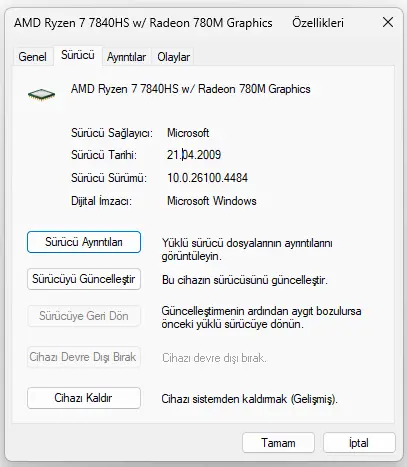This screenshot has width=407, height=467.
Task: Select the Sürücü tab
Action: (78, 55)
